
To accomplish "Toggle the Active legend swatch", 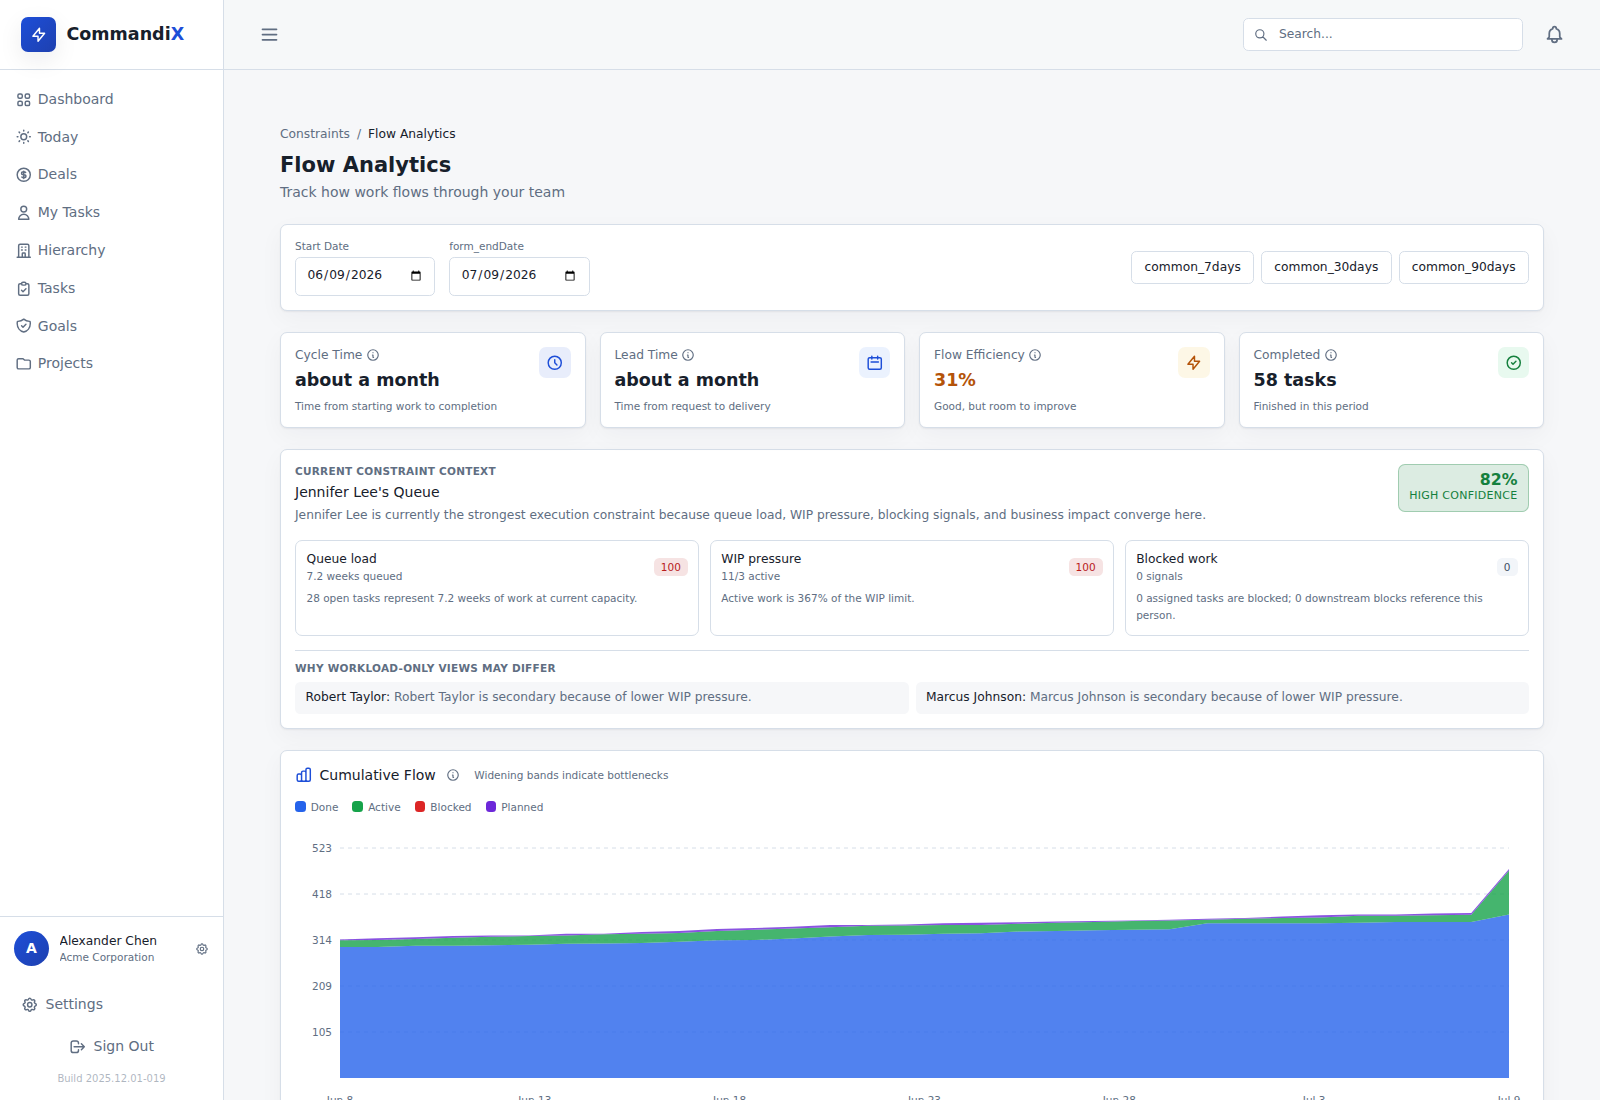I will pos(357,807).
